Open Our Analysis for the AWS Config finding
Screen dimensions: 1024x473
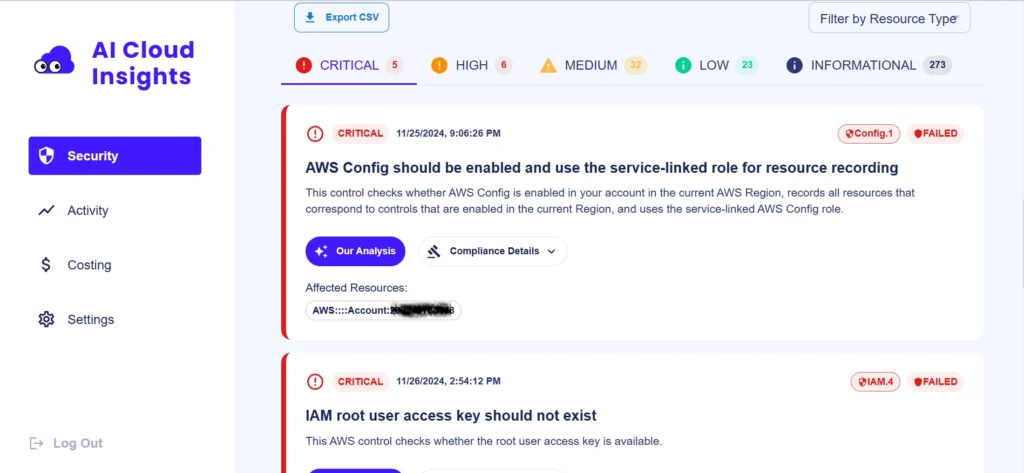[x=355, y=251]
